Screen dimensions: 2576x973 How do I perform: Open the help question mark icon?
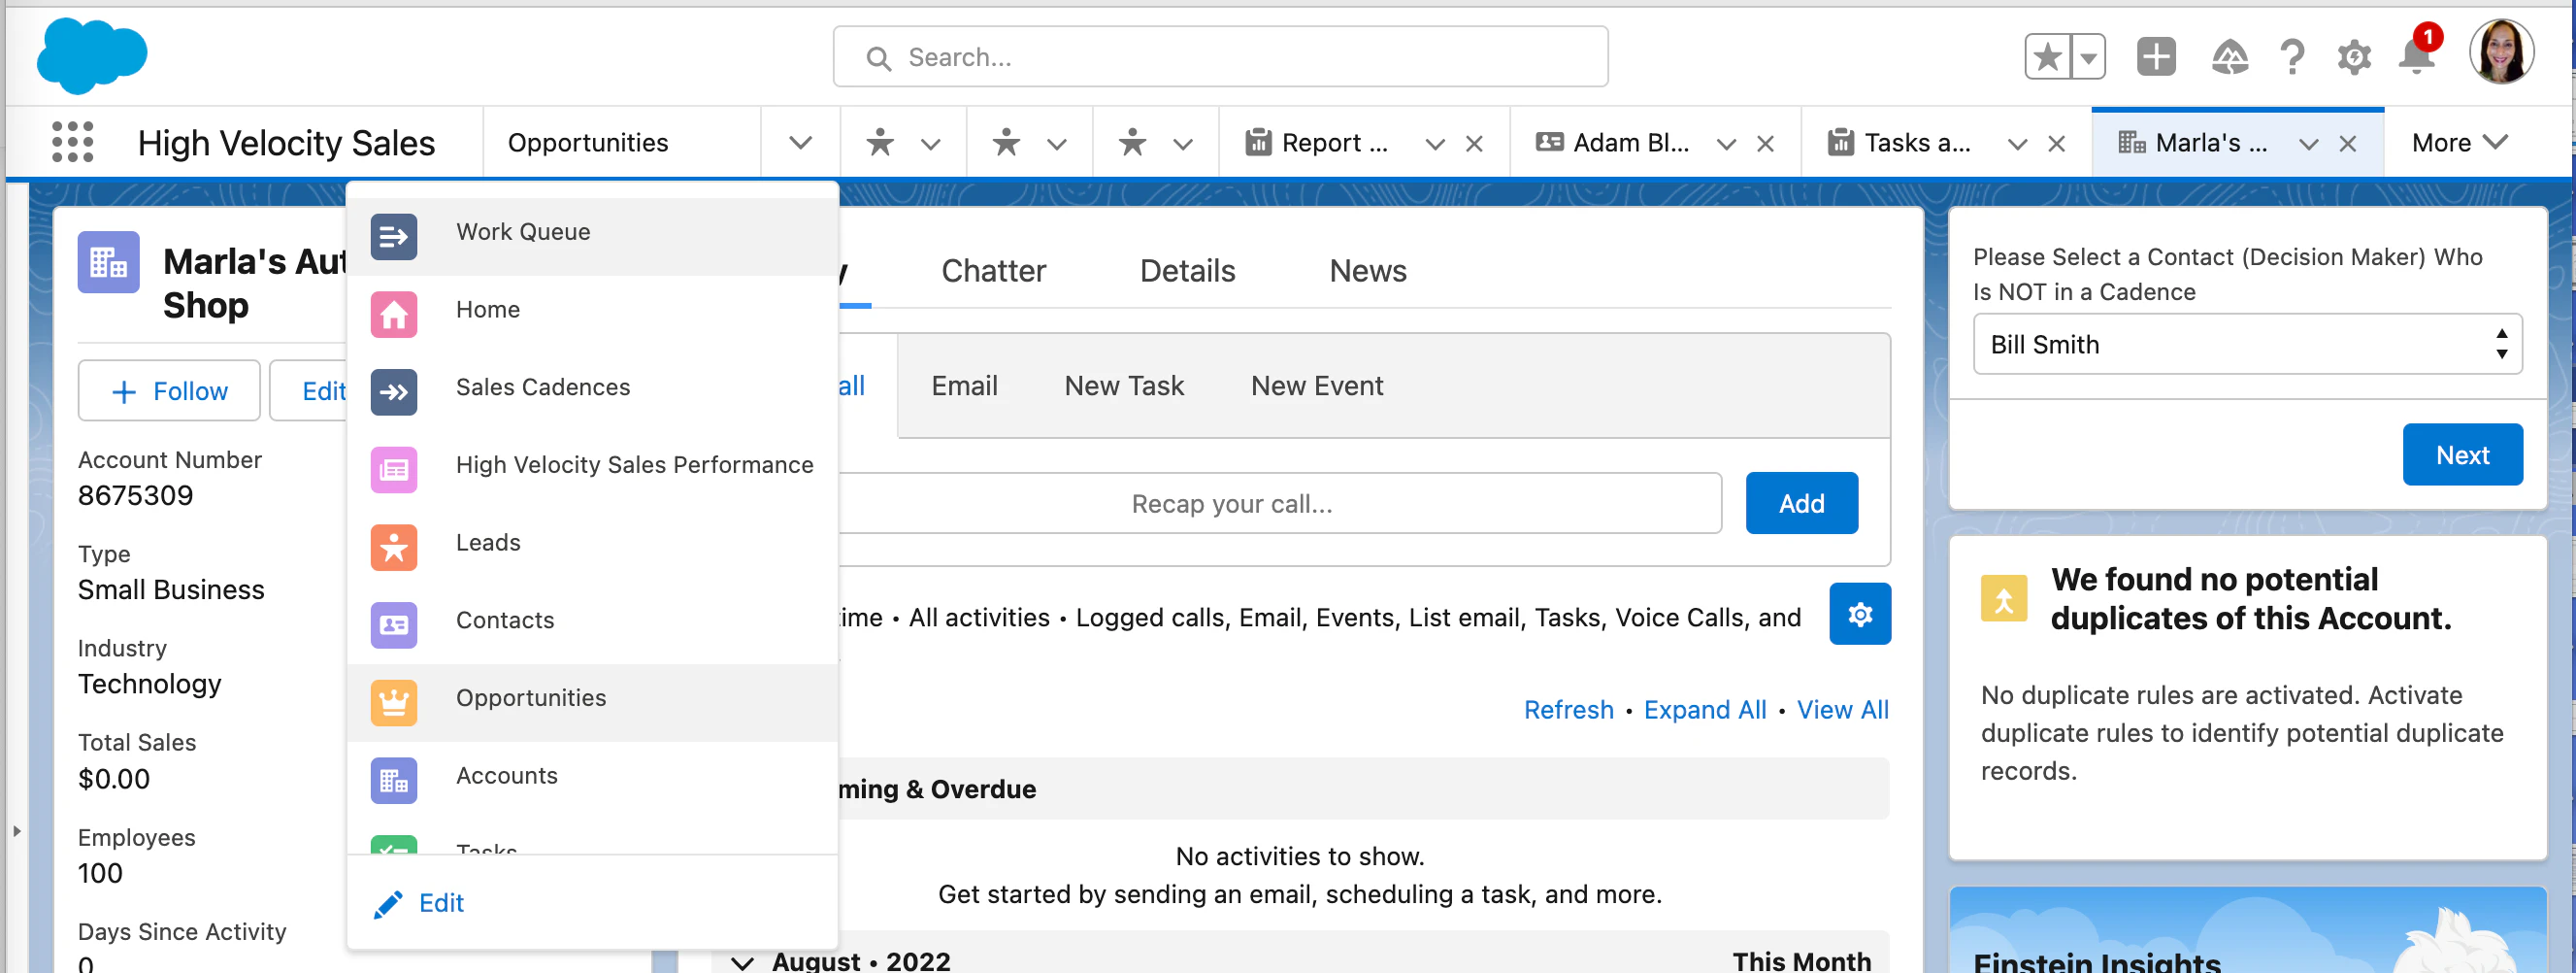pyautogui.click(x=2292, y=57)
